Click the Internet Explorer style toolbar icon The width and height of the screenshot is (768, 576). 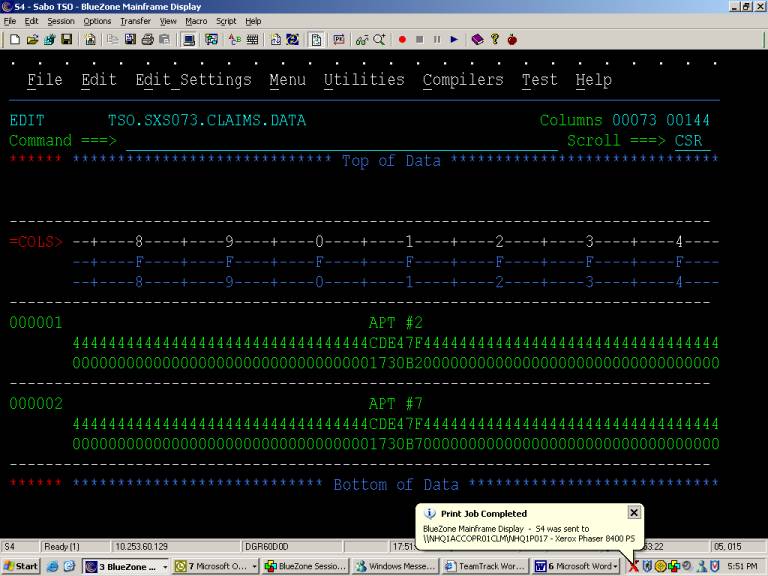[x=292, y=40]
